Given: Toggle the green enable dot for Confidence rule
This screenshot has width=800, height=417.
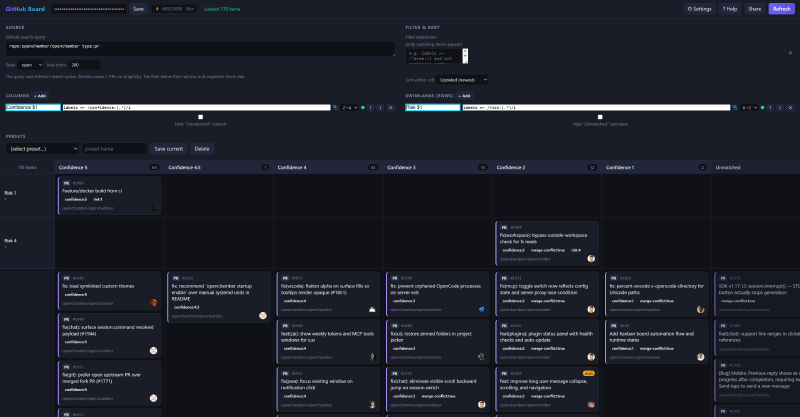Looking at the screenshot, I should (x=363, y=108).
